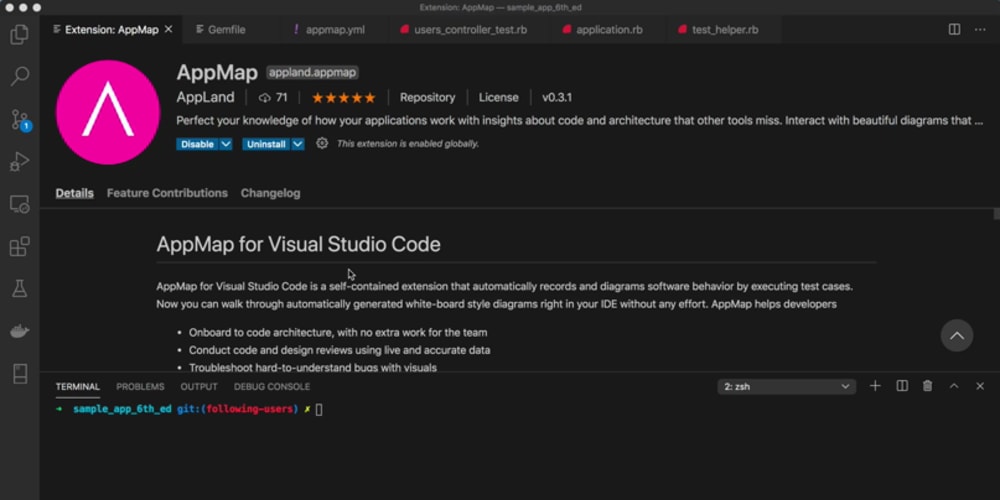Expand the Disable button dropdown arrow
This screenshot has height=500, width=1000.
[226, 144]
